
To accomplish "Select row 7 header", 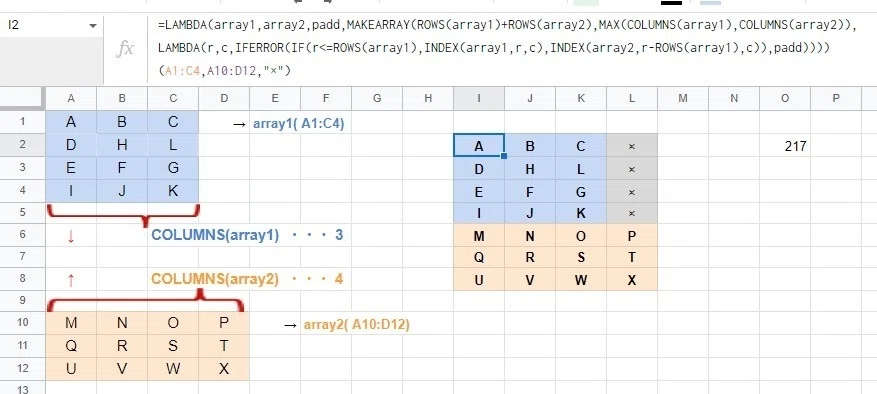I will pos(22,257).
